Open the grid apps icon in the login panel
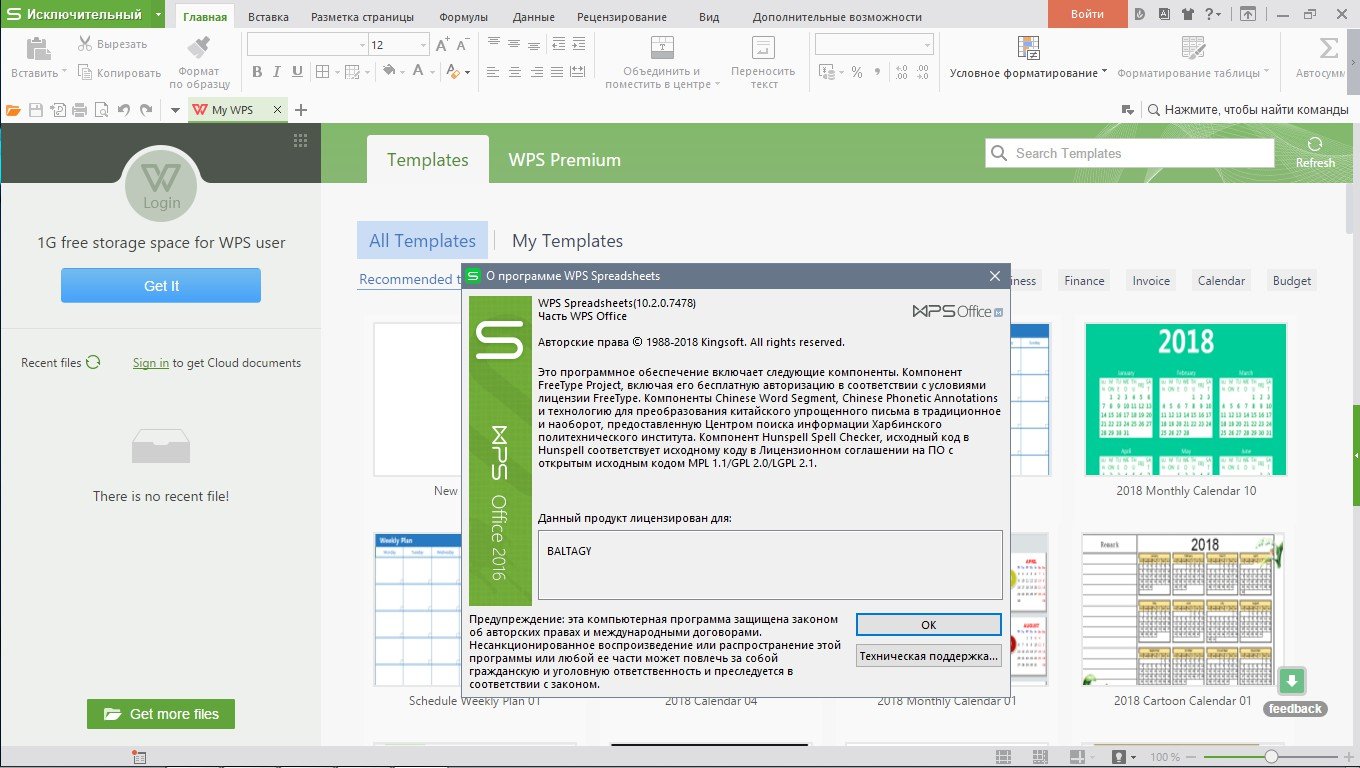The height and width of the screenshot is (768, 1360). 300,141
